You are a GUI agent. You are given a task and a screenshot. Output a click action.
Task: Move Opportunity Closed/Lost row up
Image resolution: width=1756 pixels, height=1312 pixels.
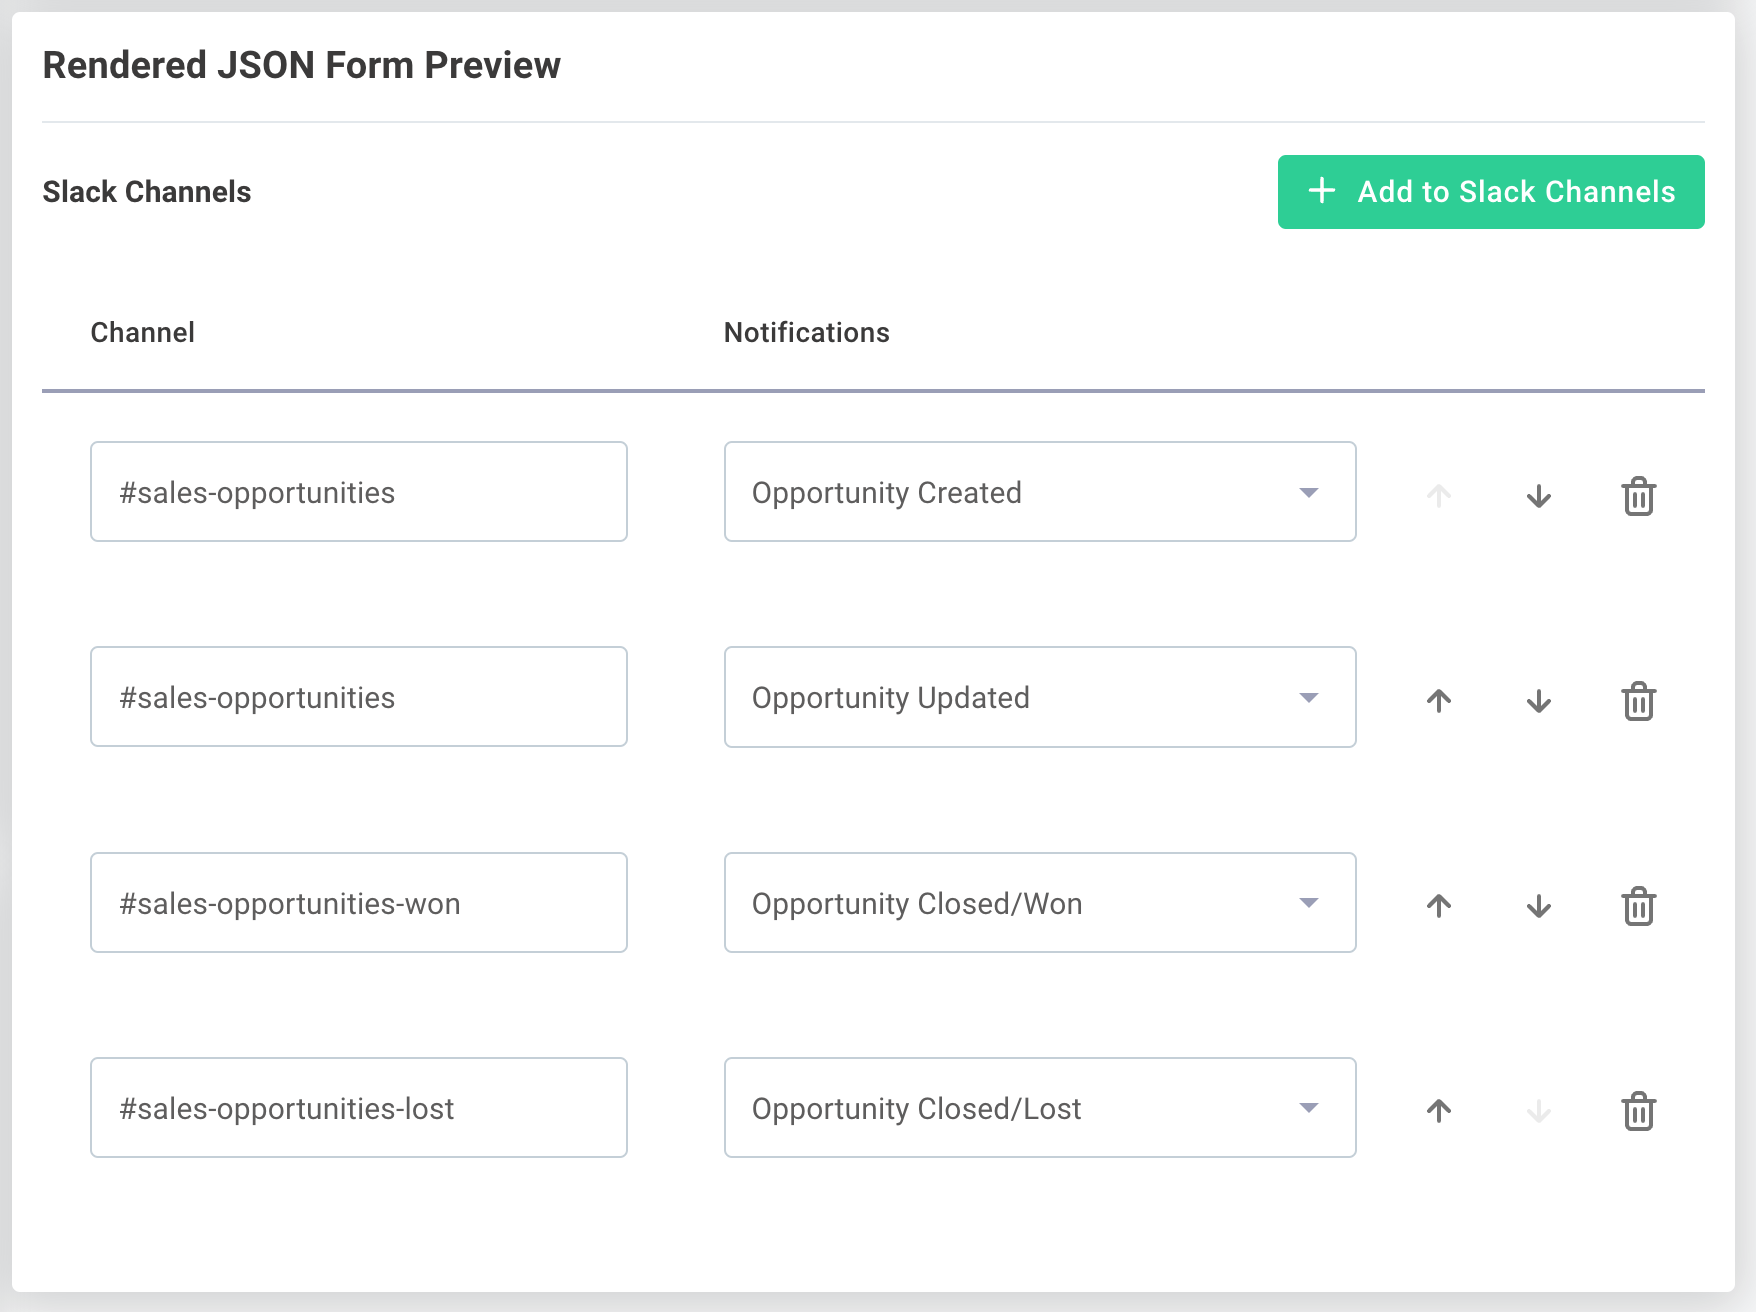point(1438,1111)
